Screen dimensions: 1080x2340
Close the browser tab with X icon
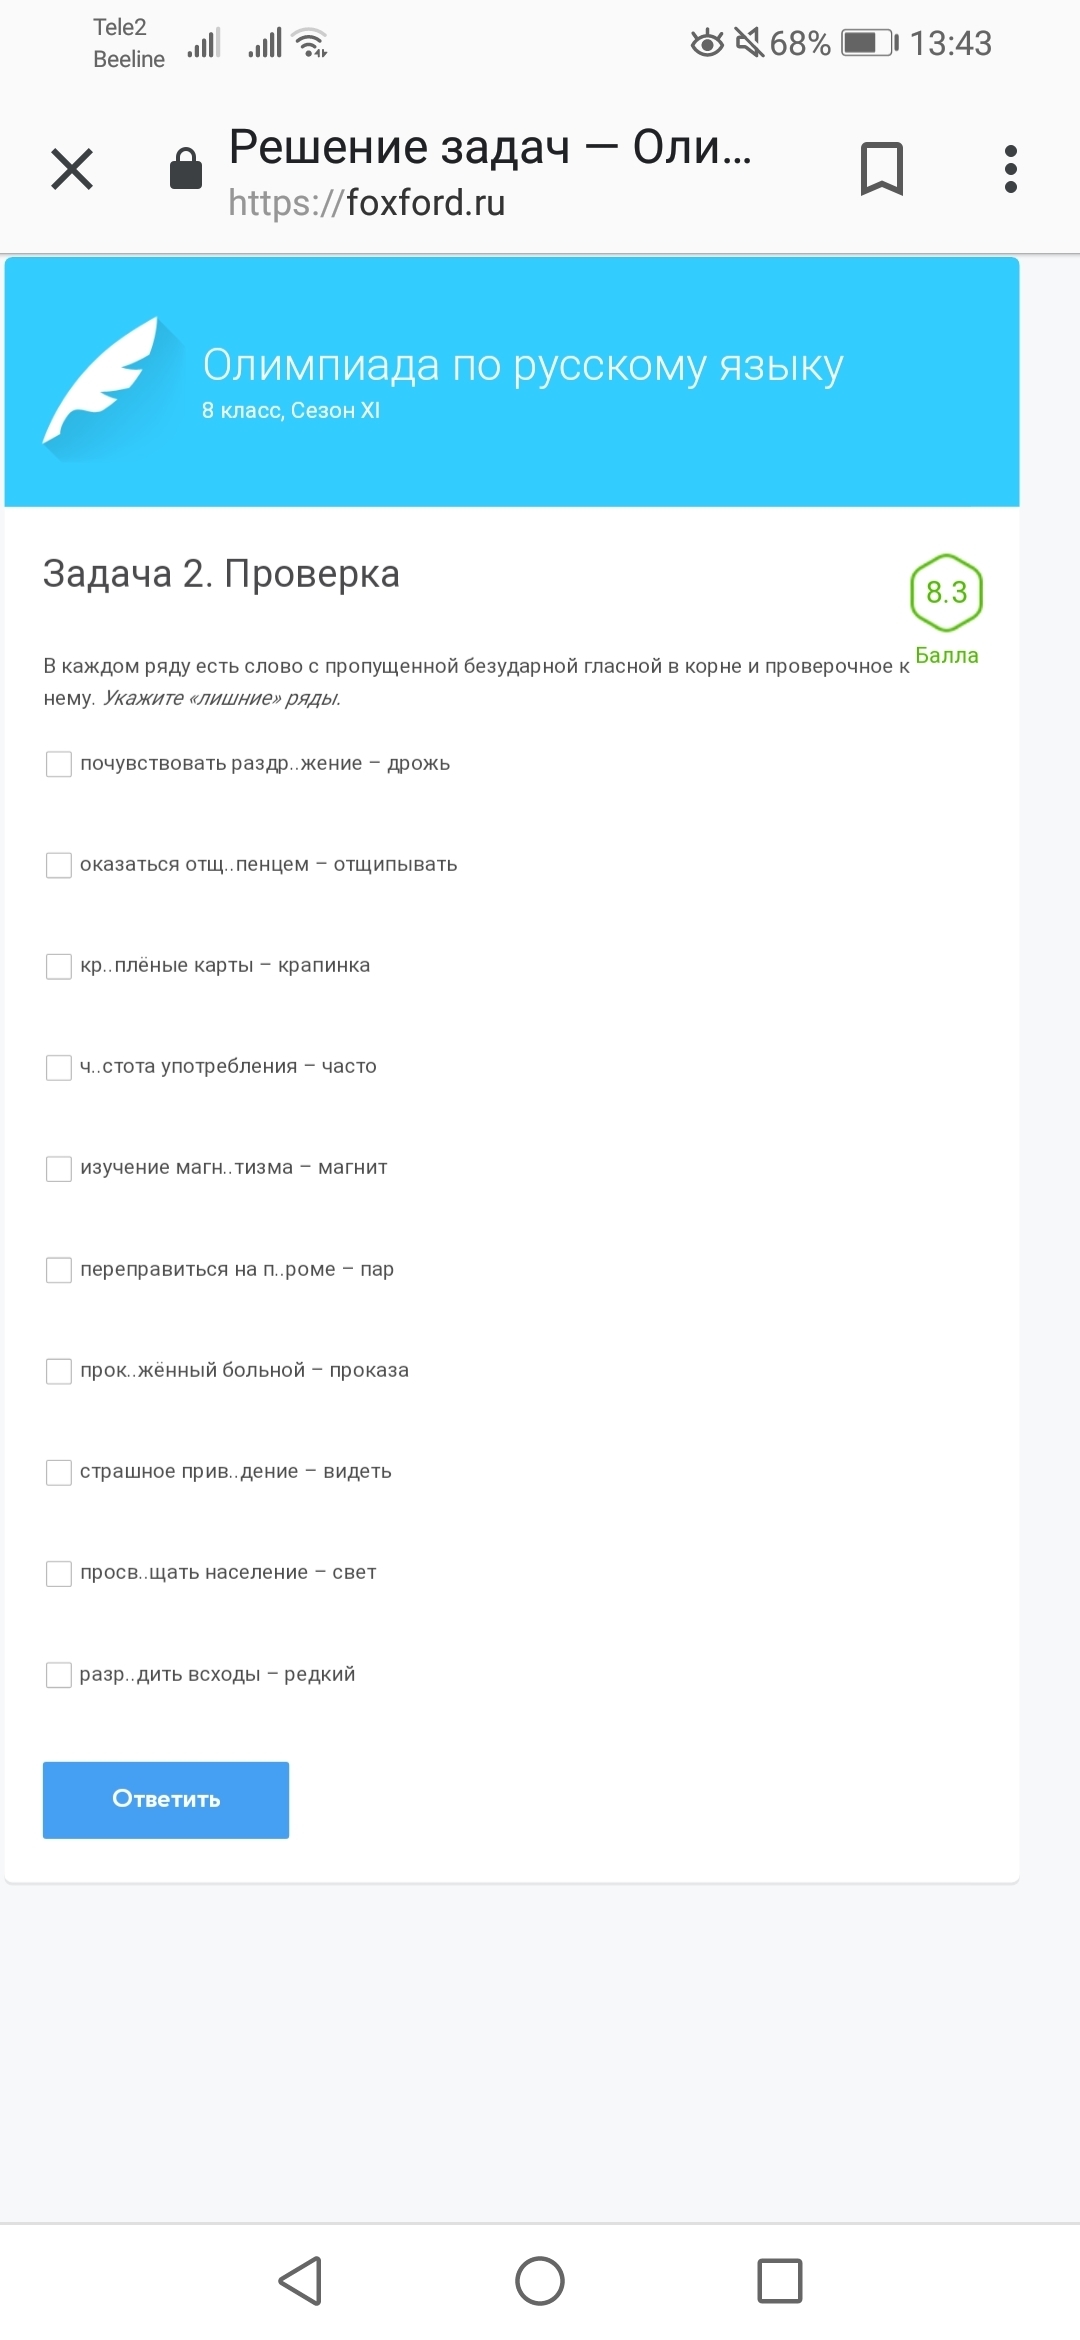coord(72,169)
